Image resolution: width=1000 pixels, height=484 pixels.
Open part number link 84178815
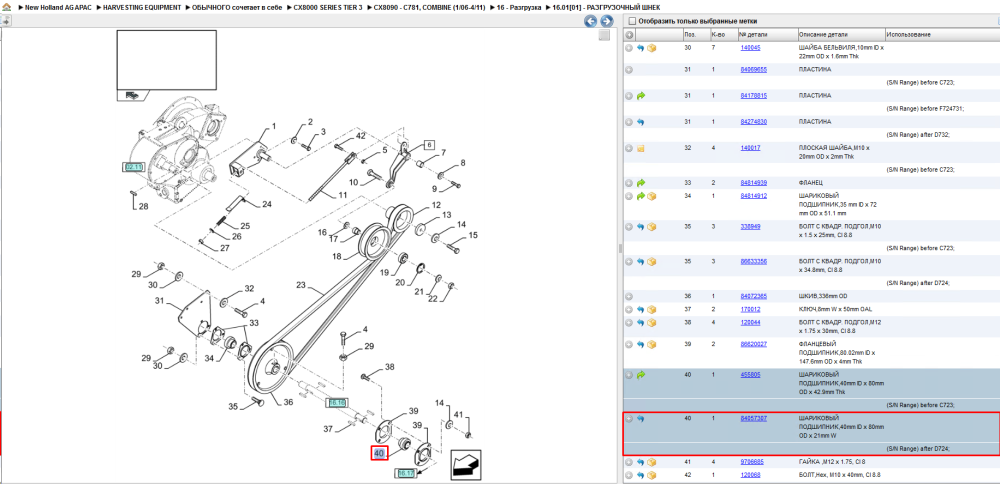click(x=753, y=96)
